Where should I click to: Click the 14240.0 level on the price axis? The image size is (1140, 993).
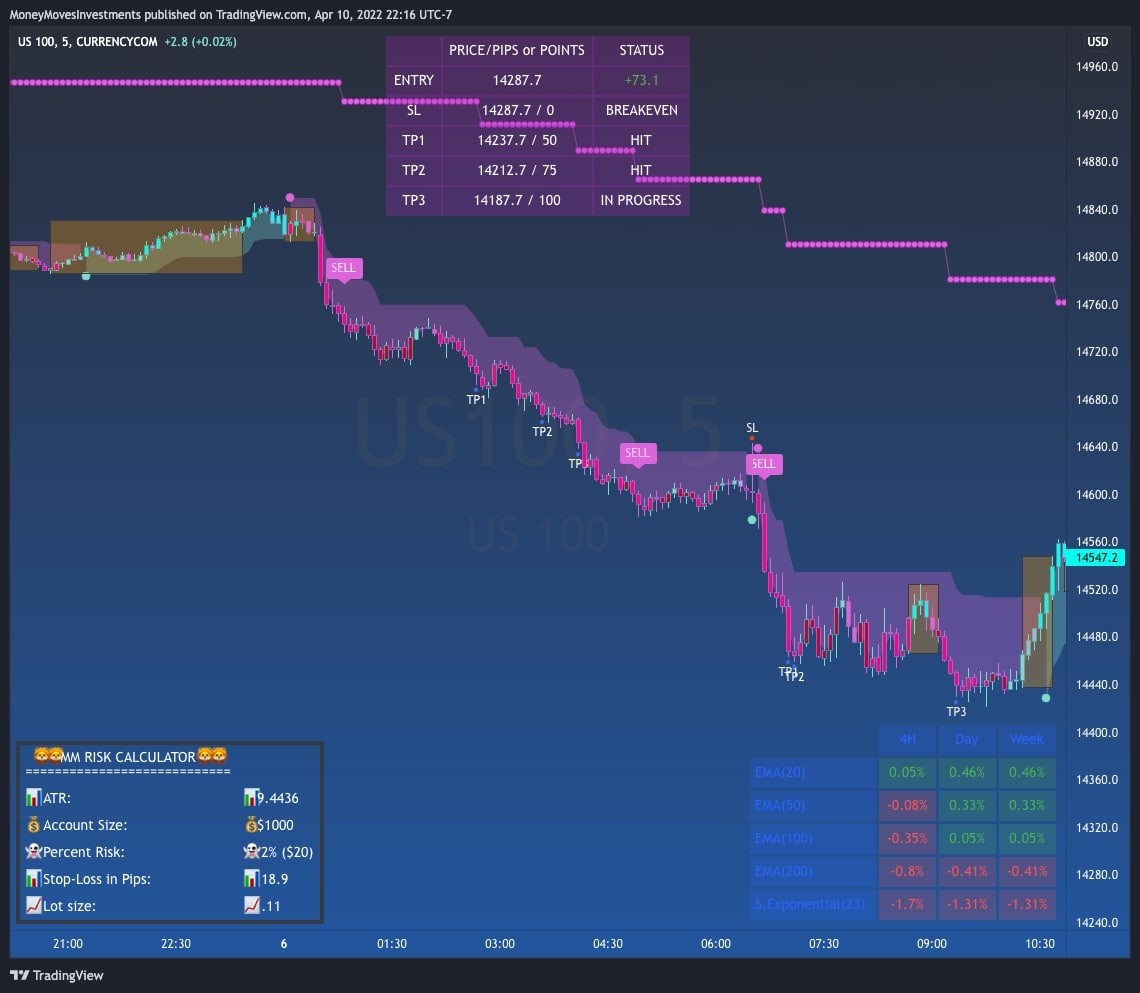1097,922
